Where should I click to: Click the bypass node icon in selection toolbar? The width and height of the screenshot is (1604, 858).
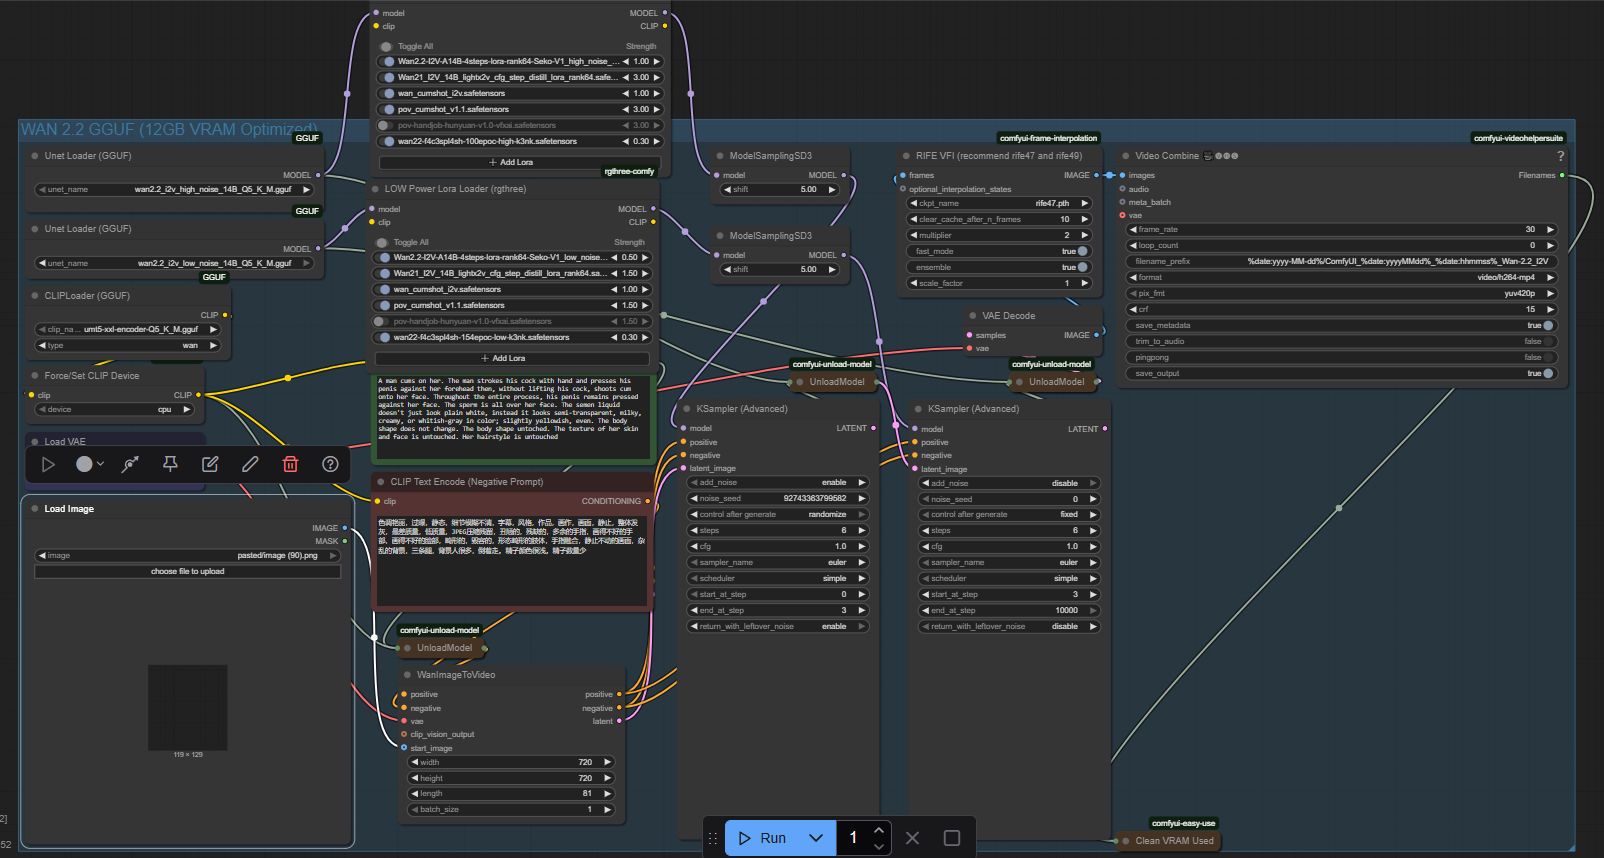pyautogui.click(x=130, y=464)
